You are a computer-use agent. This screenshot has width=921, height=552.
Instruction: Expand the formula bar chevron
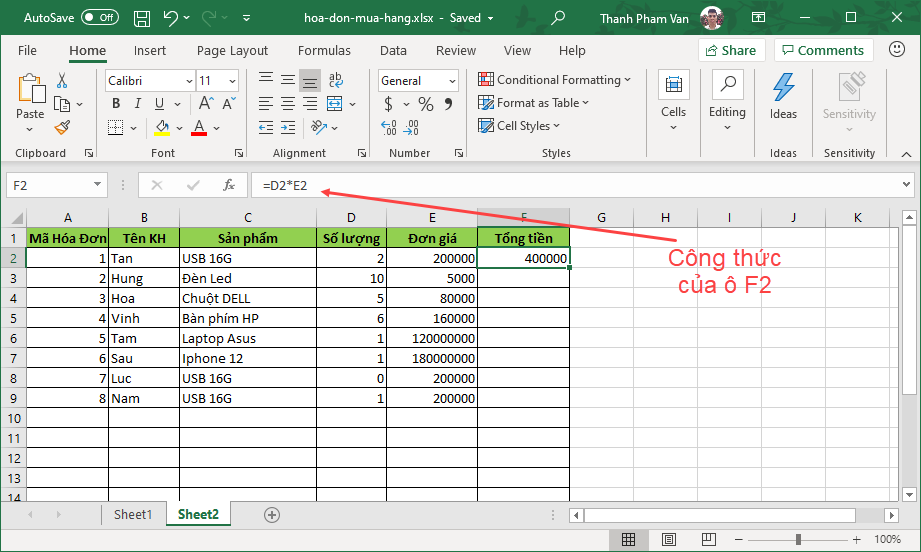tap(906, 184)
